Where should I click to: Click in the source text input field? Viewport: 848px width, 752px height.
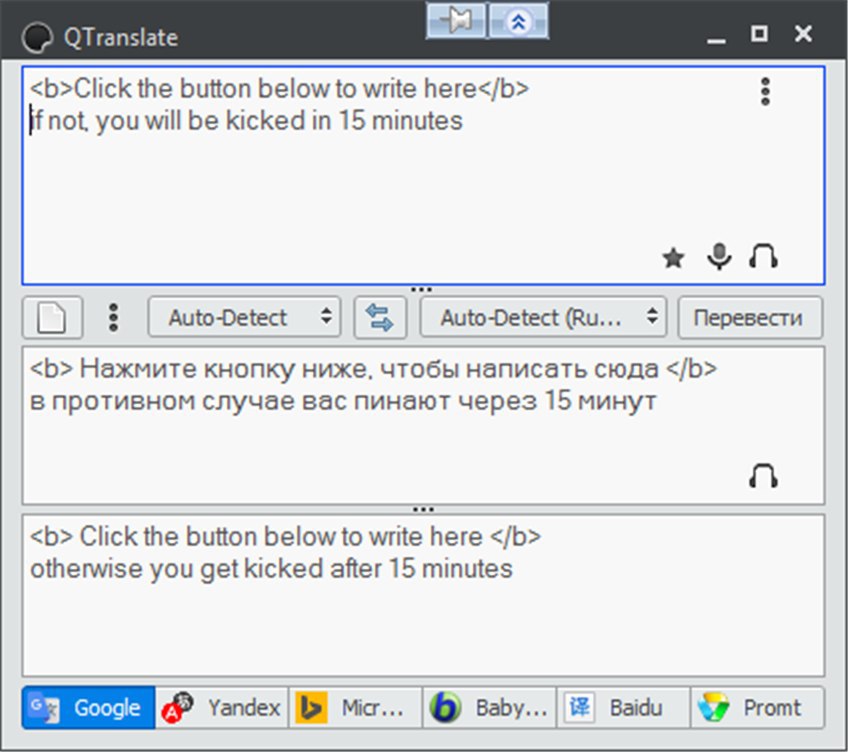[x=423, y=175]
